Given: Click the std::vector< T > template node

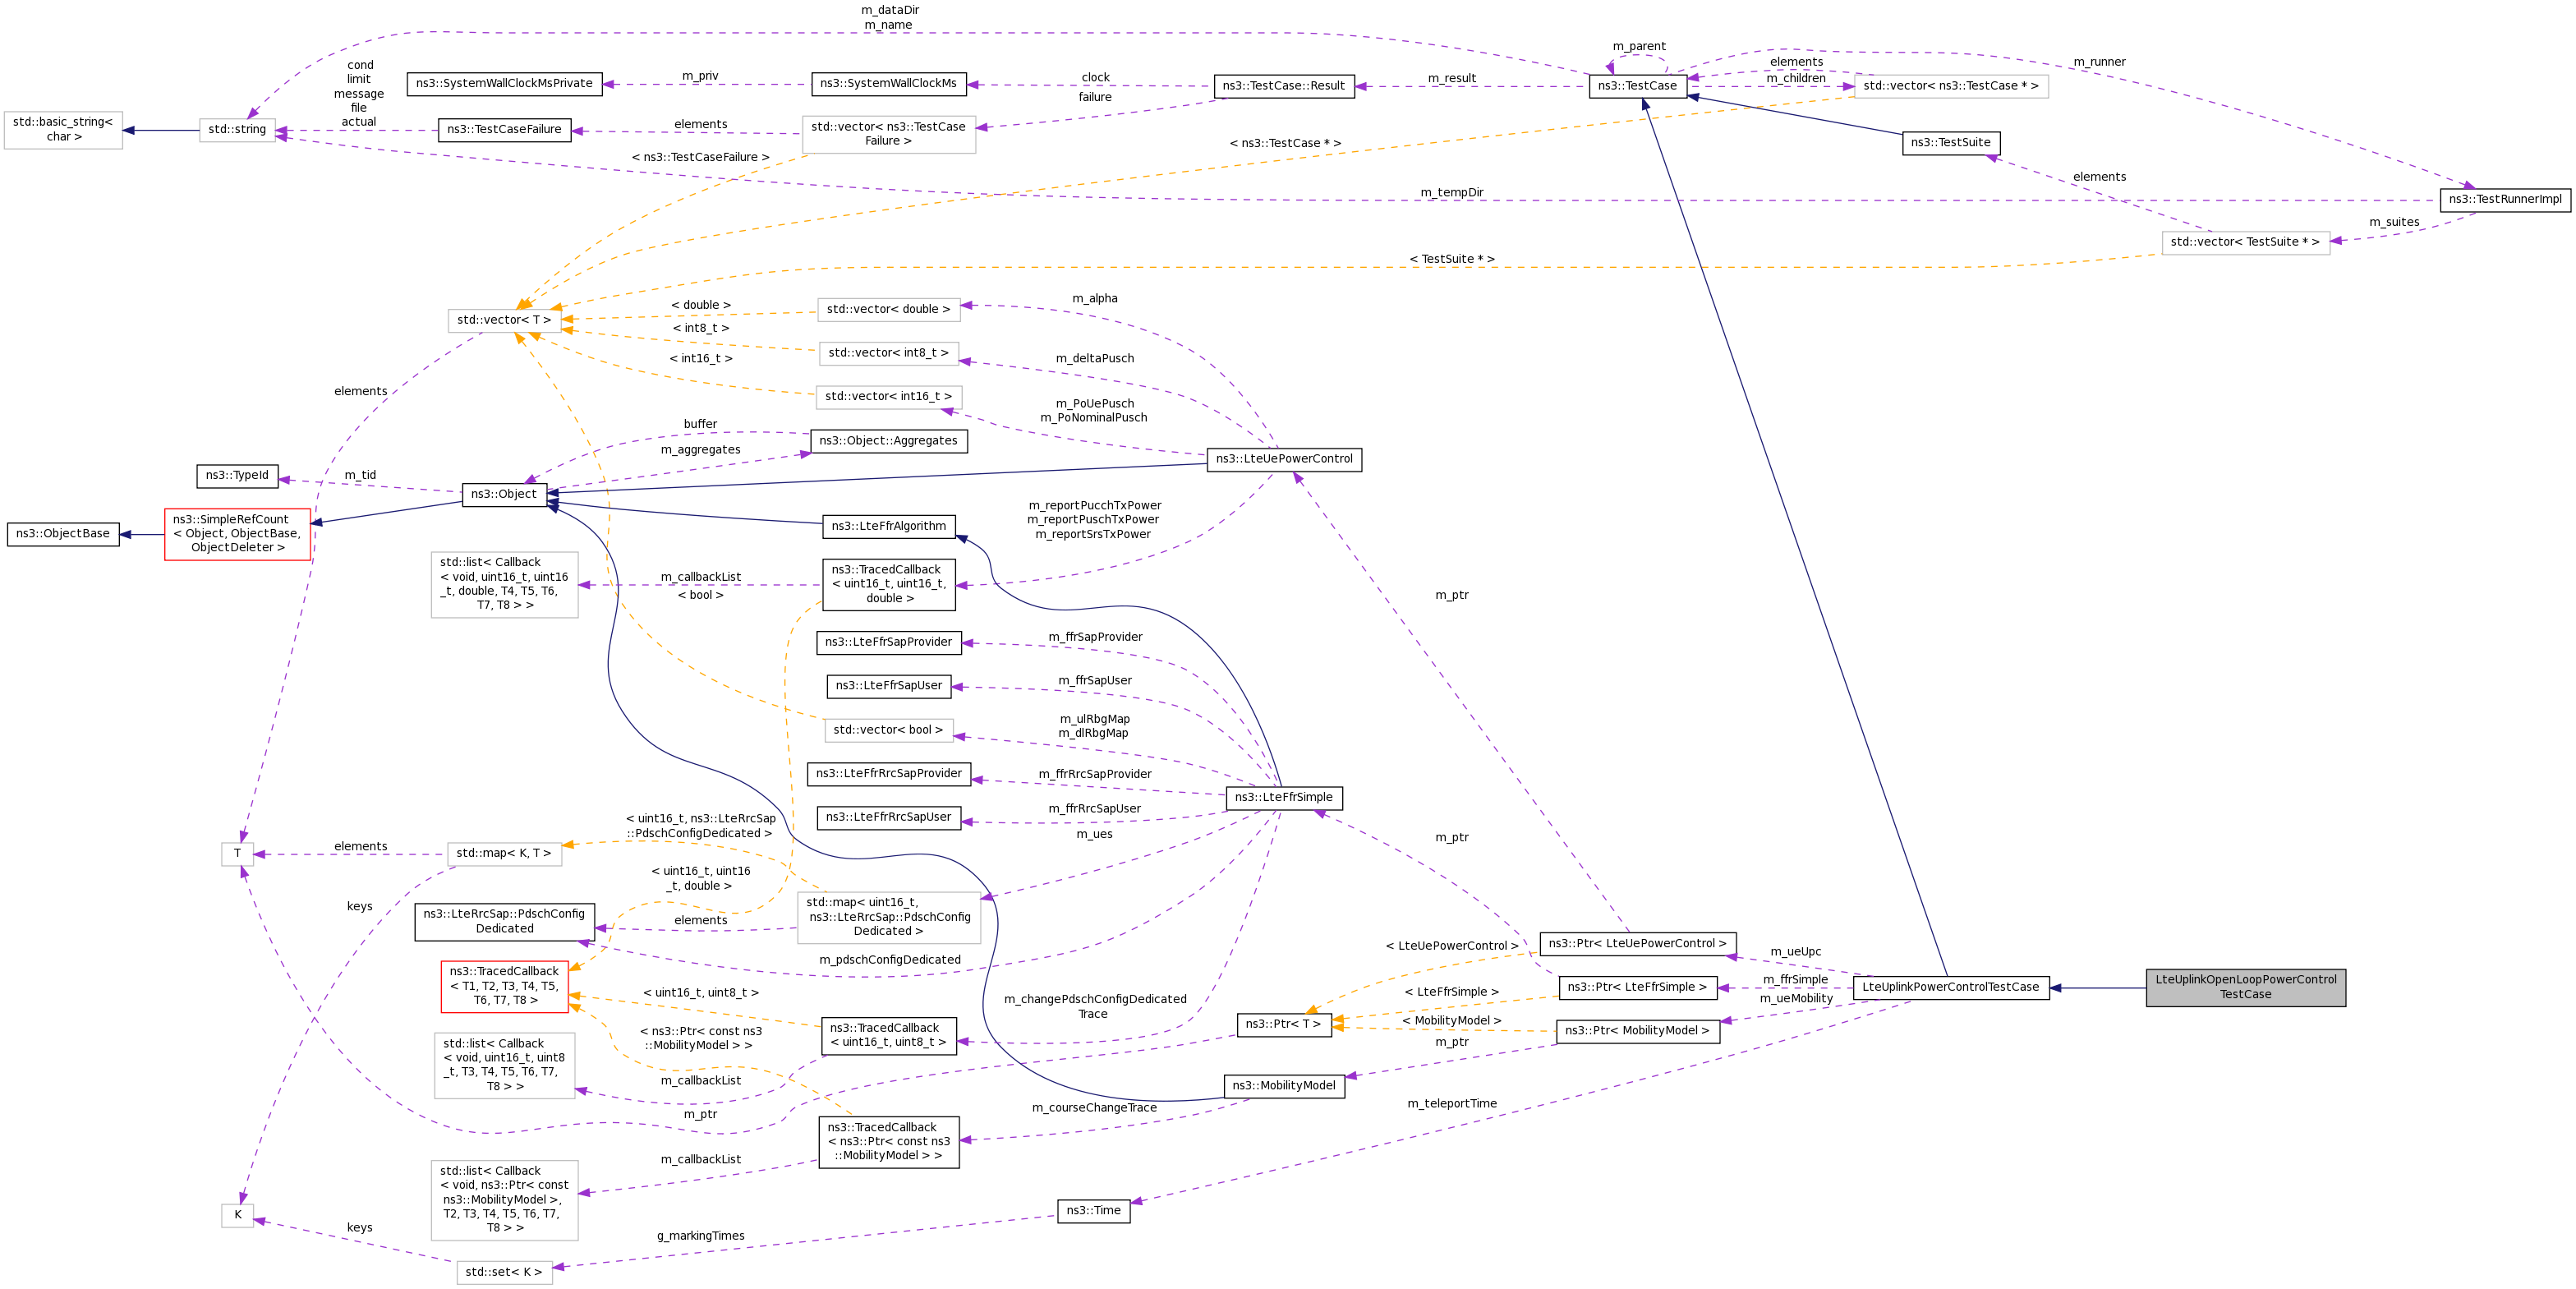Looking at the screenshot, I should pyautogui.click(x=504, y=320).
